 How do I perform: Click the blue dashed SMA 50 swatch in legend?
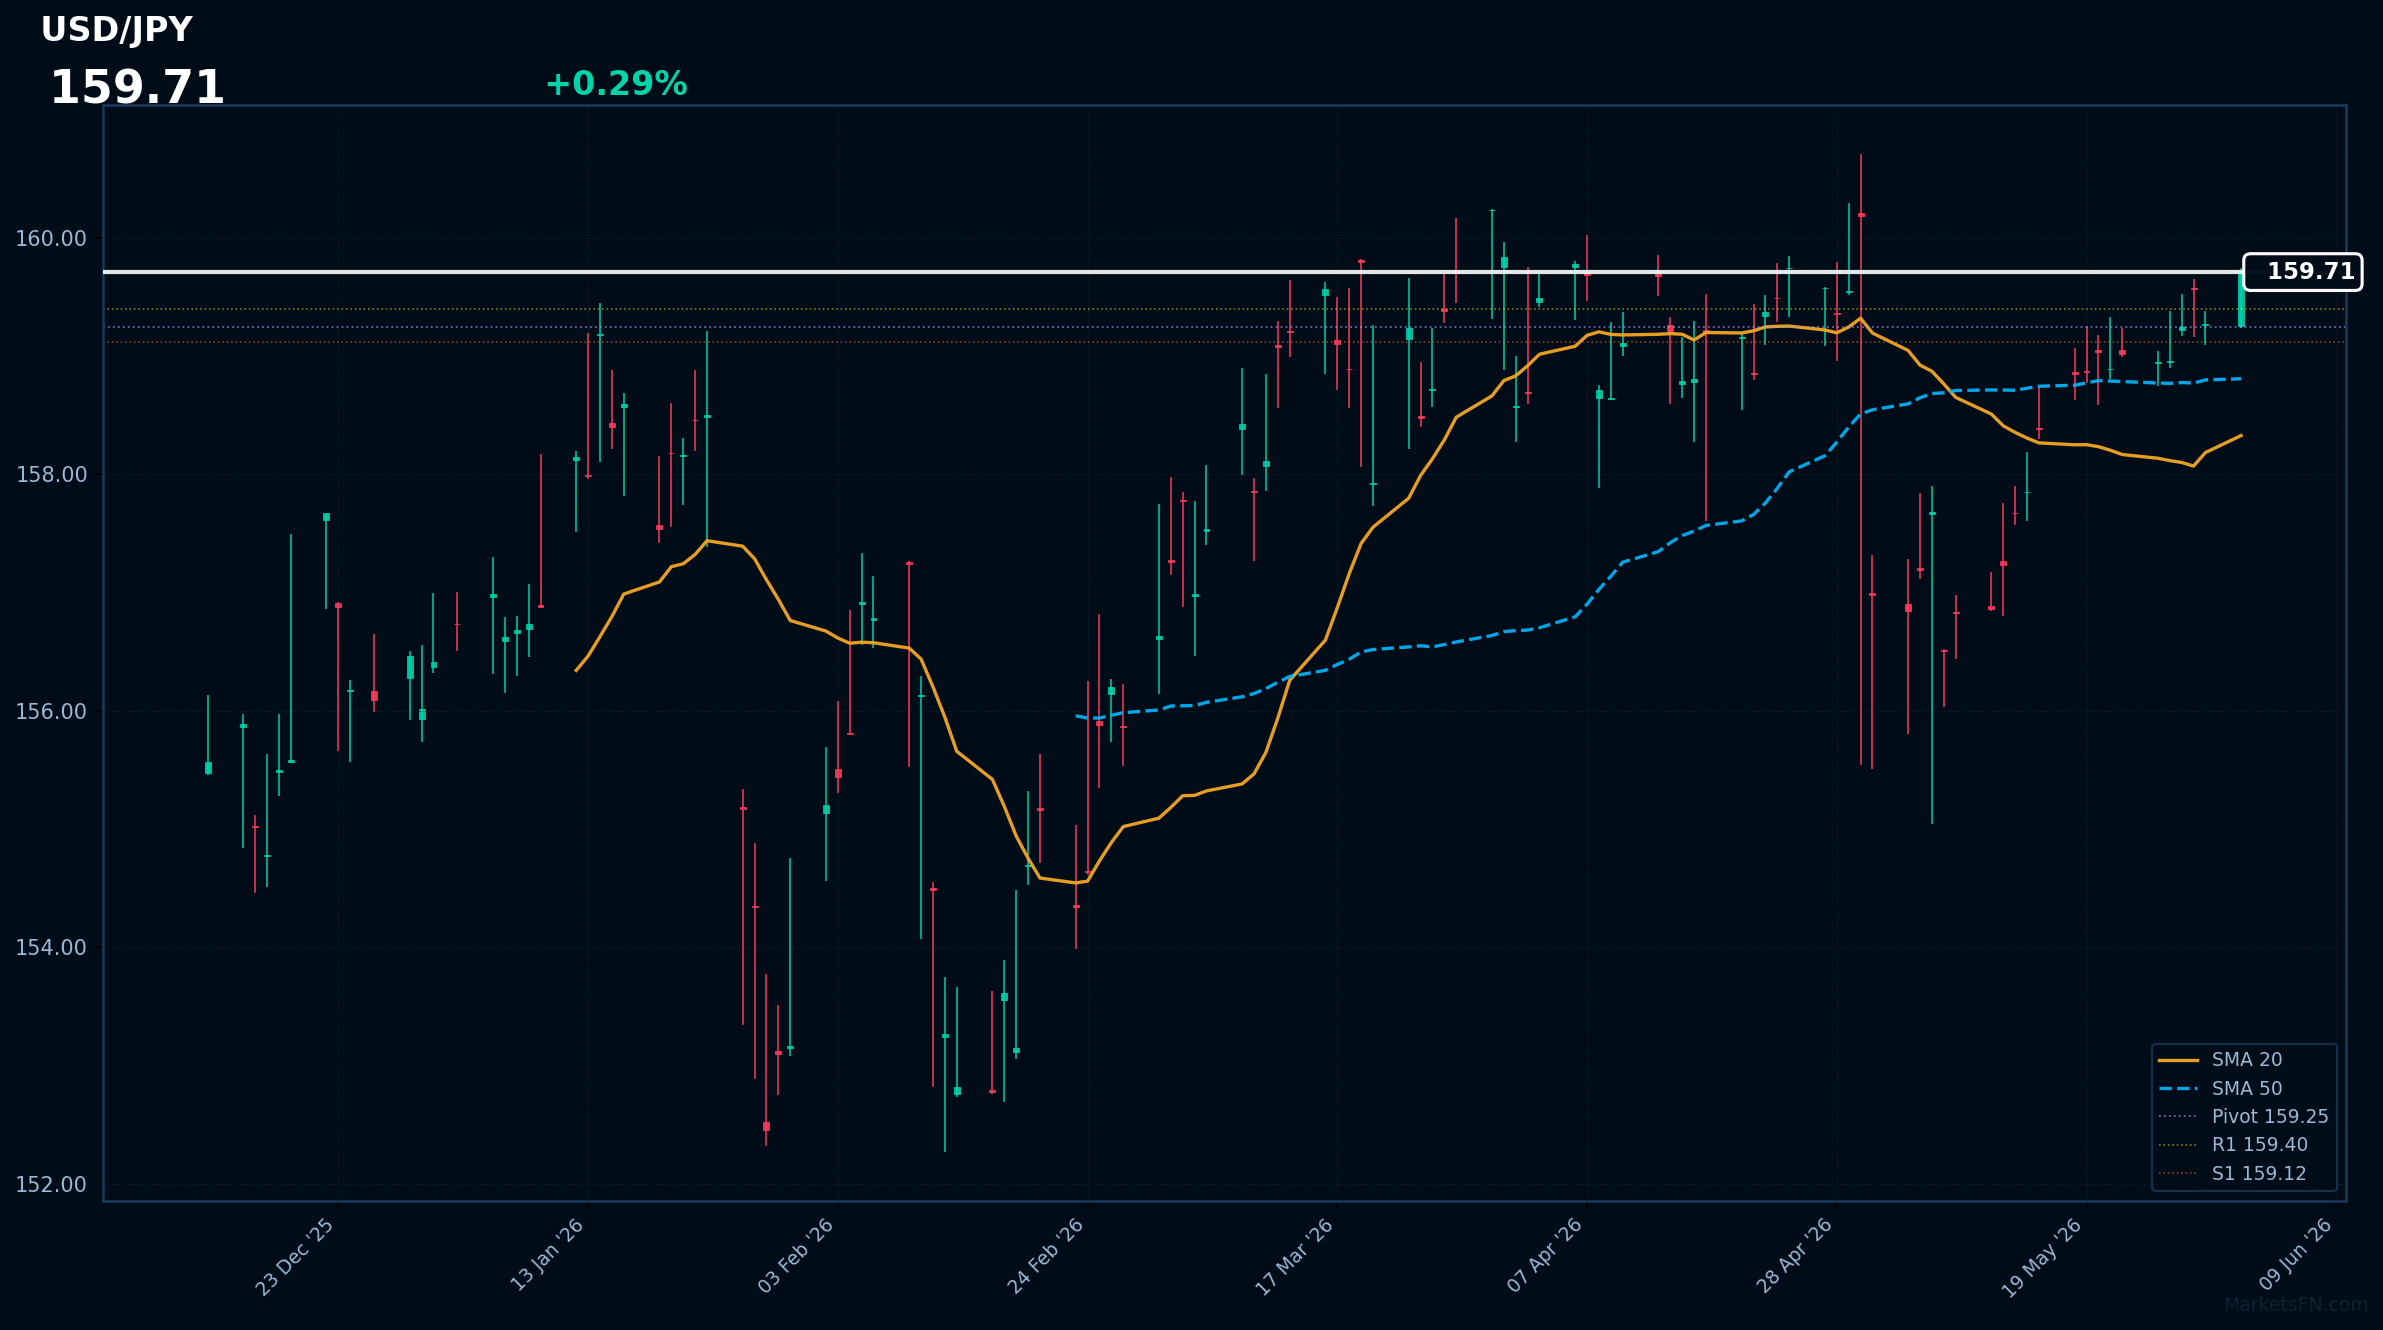[x=2178, y=1088]
